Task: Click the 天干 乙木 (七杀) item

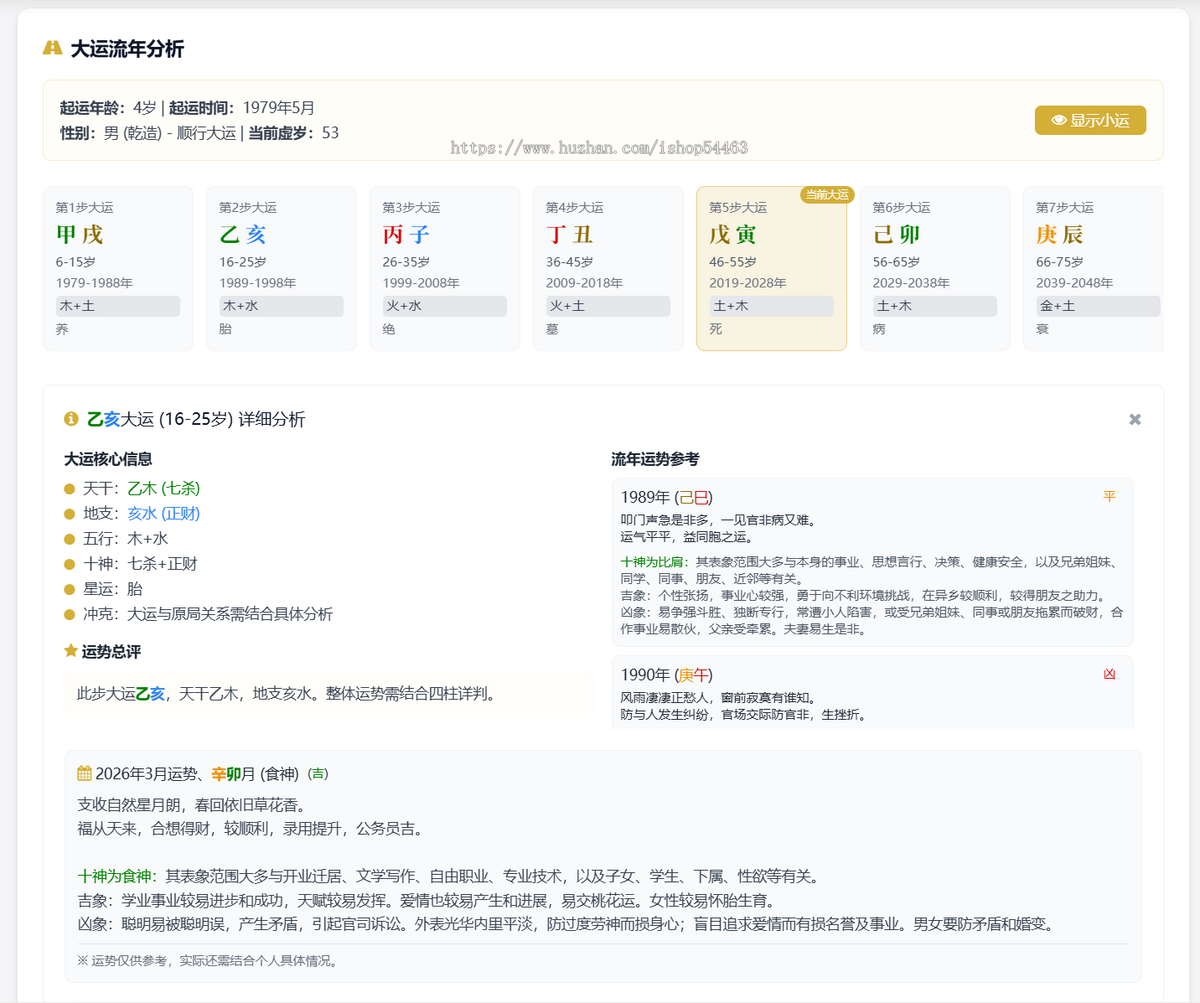Action: click(133, 488)
